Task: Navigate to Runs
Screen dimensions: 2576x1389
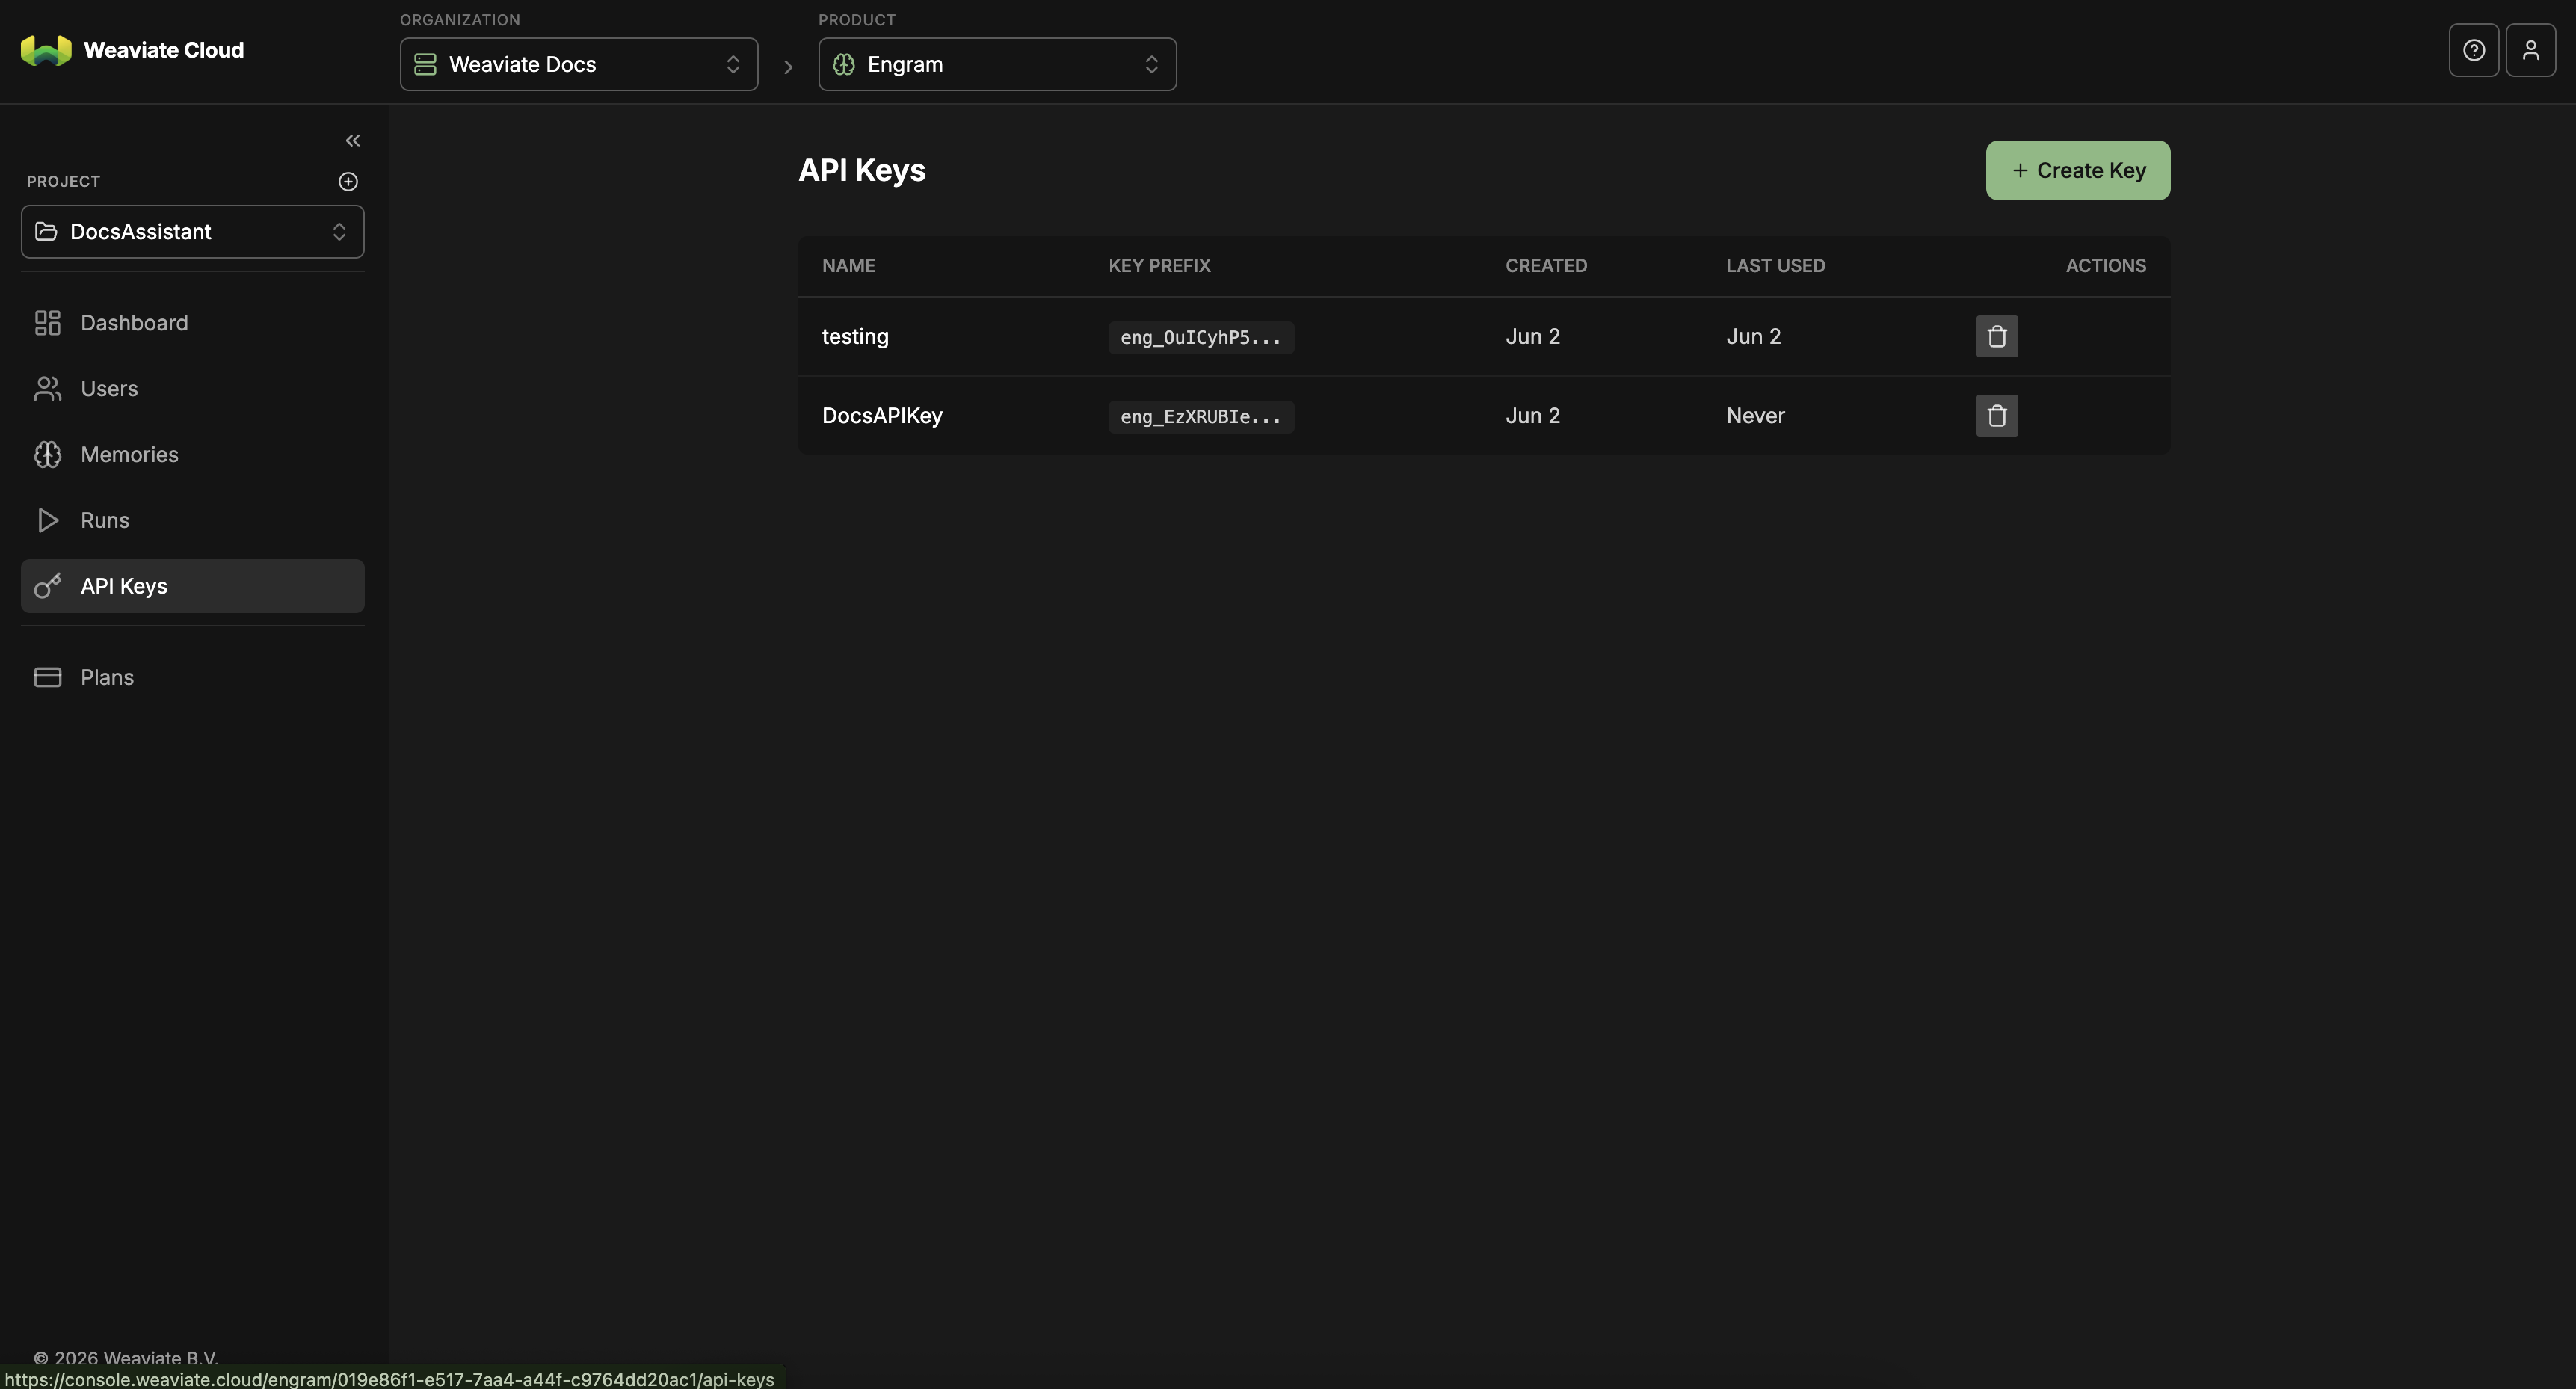Action: 192,521
